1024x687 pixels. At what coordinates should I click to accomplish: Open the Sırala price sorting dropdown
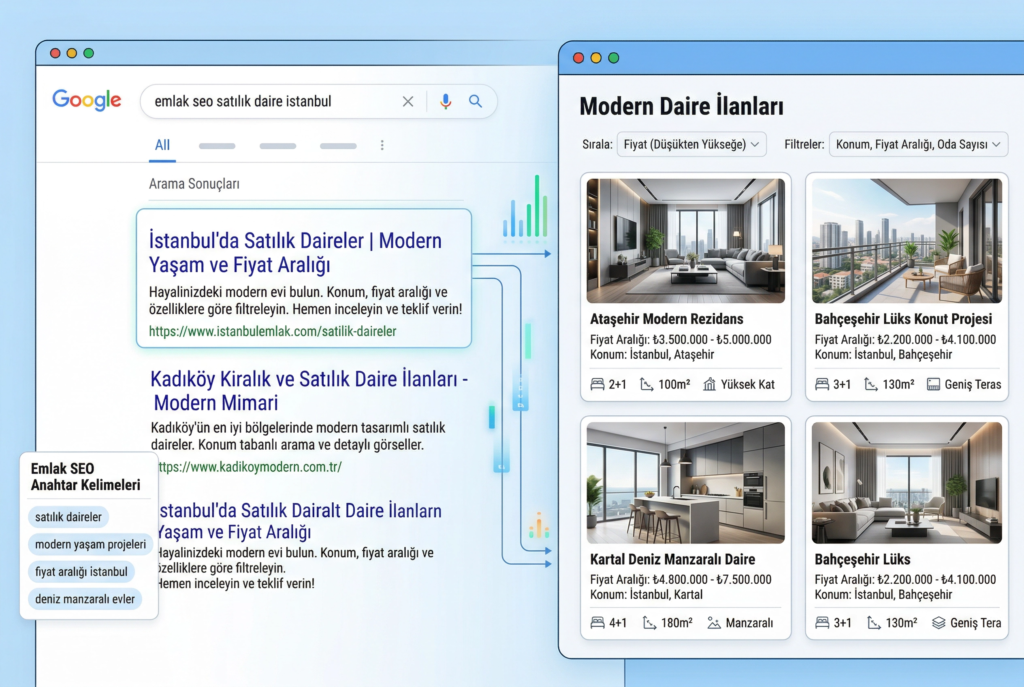[691, 144]
